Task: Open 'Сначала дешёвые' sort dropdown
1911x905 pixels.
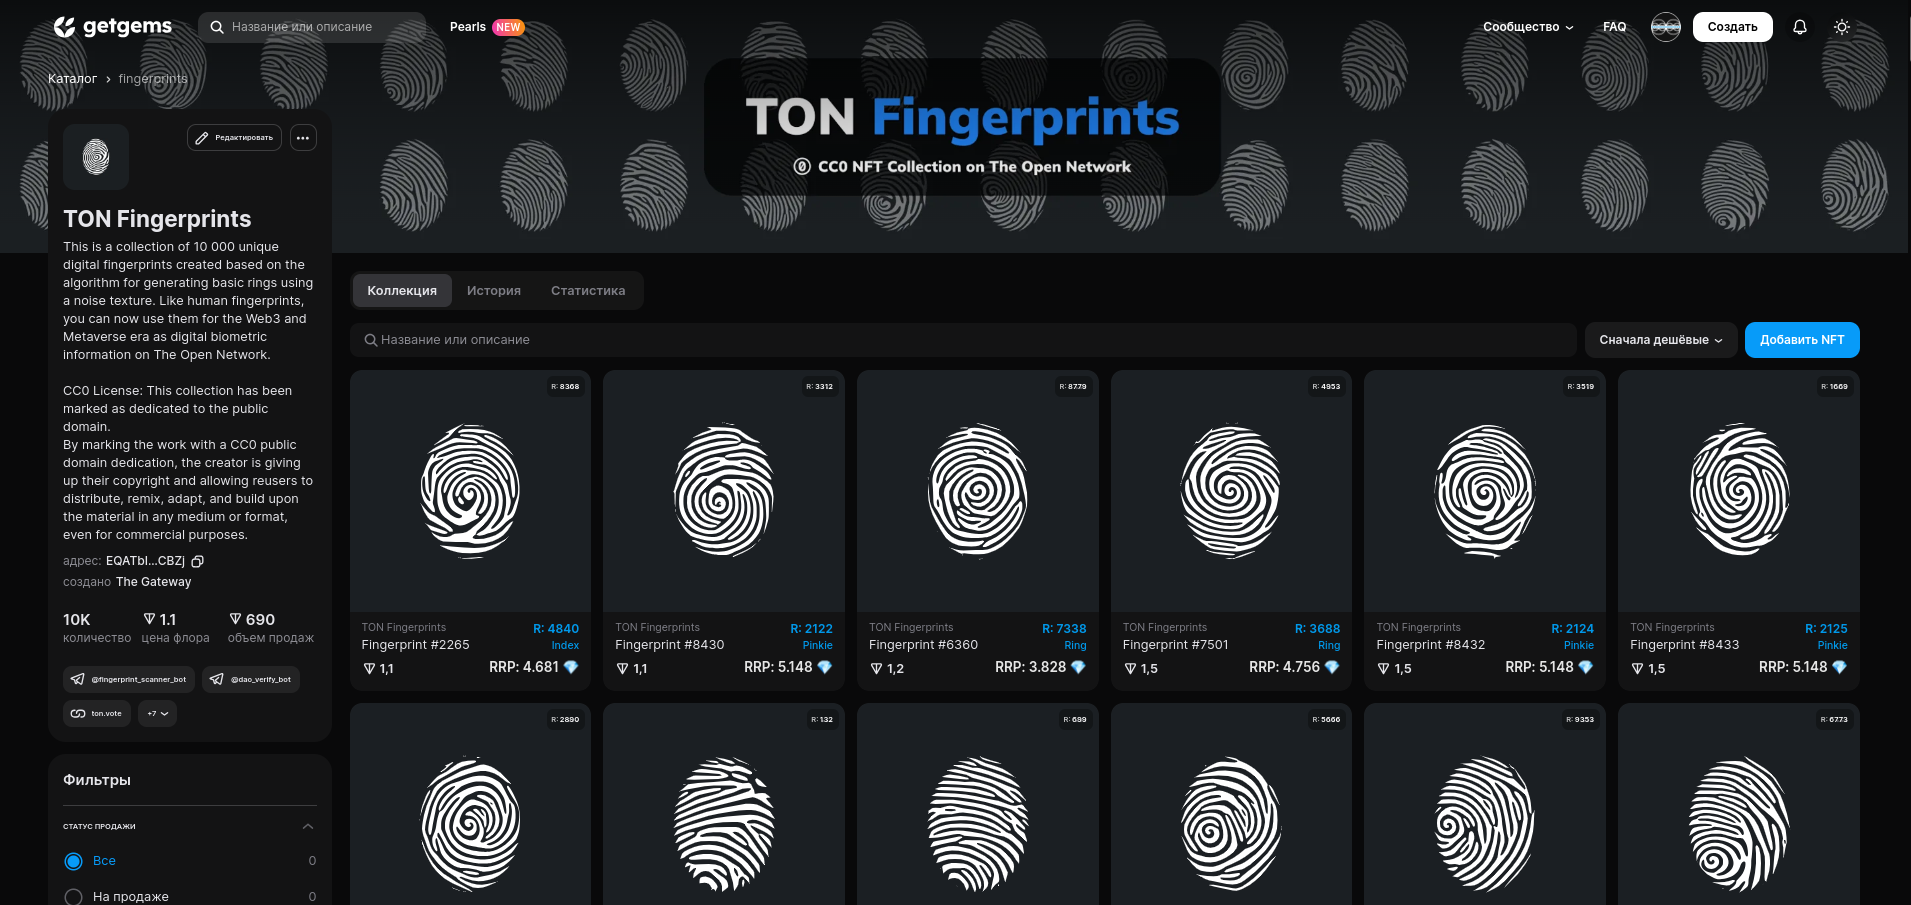Action: [1661, 340]
